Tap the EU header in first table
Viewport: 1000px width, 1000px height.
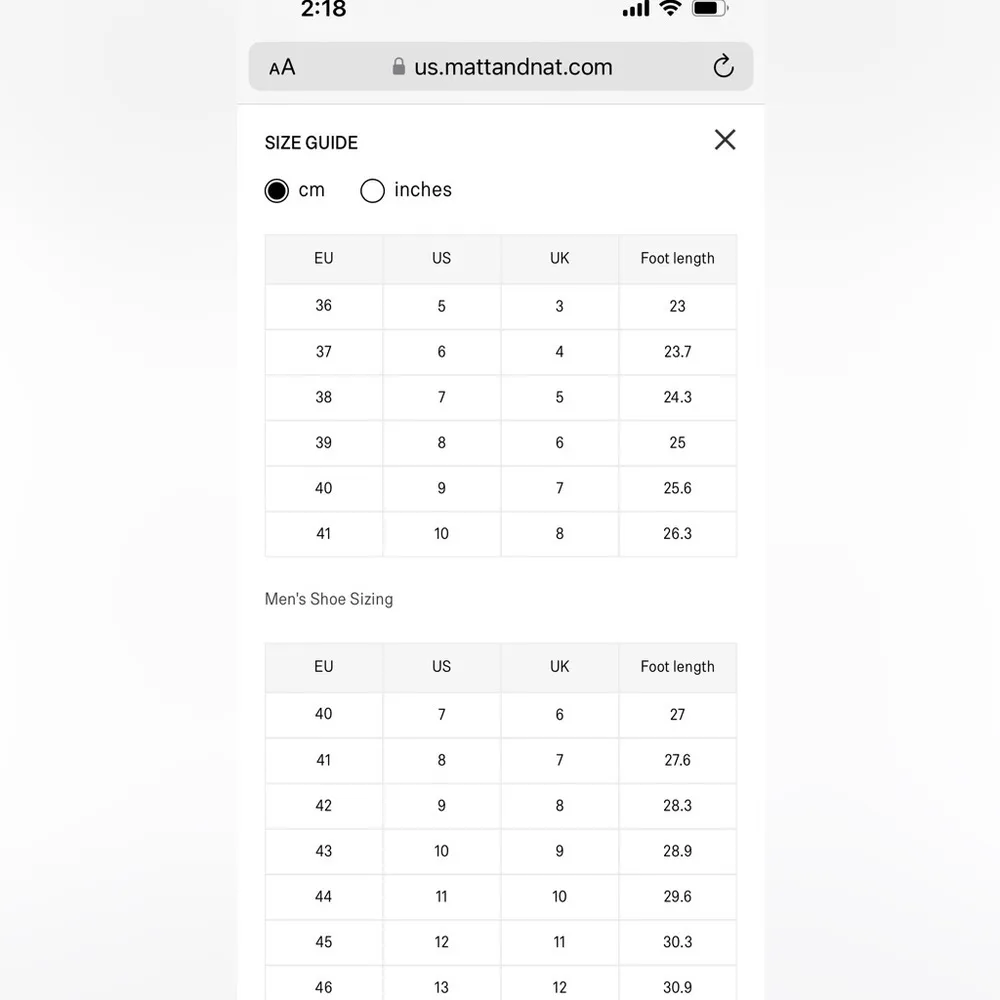pyautogui.click(x=323, y=258)
